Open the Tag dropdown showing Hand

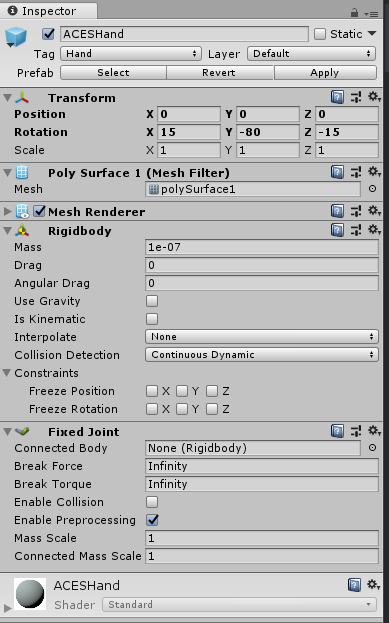(130, 54)
